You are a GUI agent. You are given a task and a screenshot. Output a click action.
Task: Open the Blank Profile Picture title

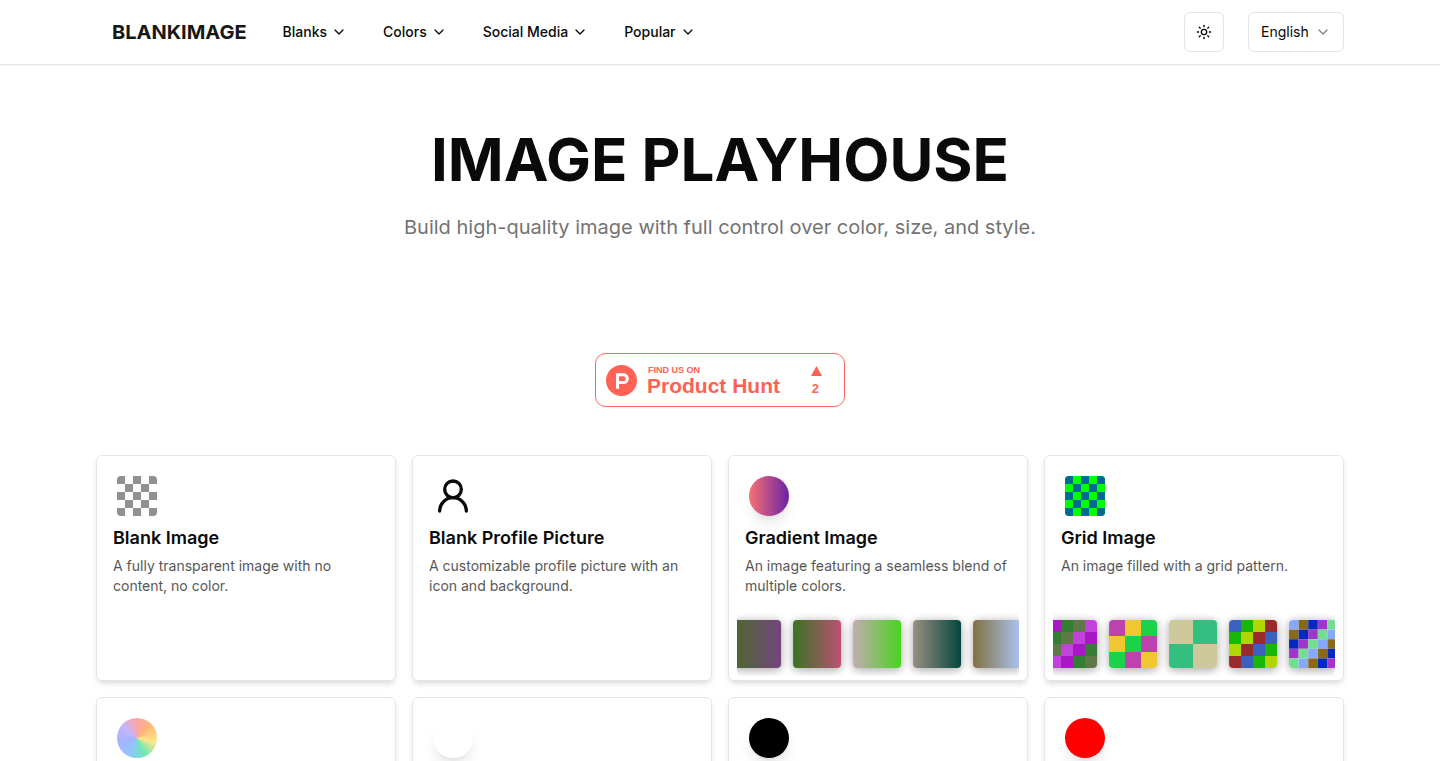pyautogui.click(x=517, y=538)
